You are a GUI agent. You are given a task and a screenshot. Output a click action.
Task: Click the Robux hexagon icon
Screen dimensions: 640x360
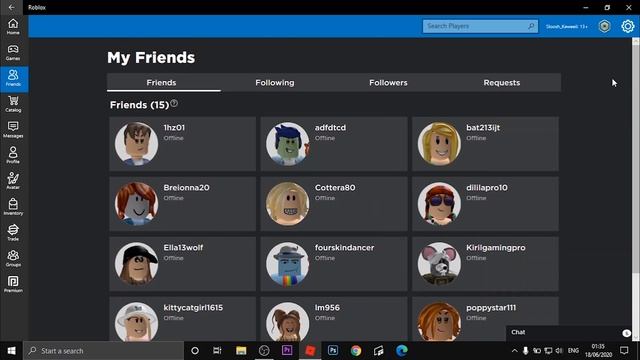(x=604, y=26)
